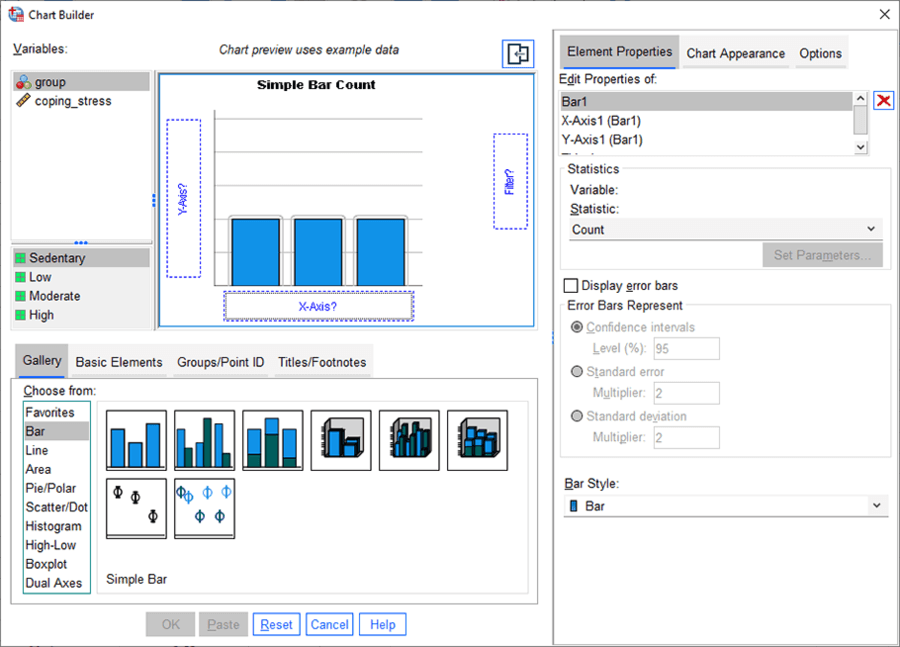Select coping_stress in the Variables list
Screen dimensions: 900x647
click(x=73, y=101)
